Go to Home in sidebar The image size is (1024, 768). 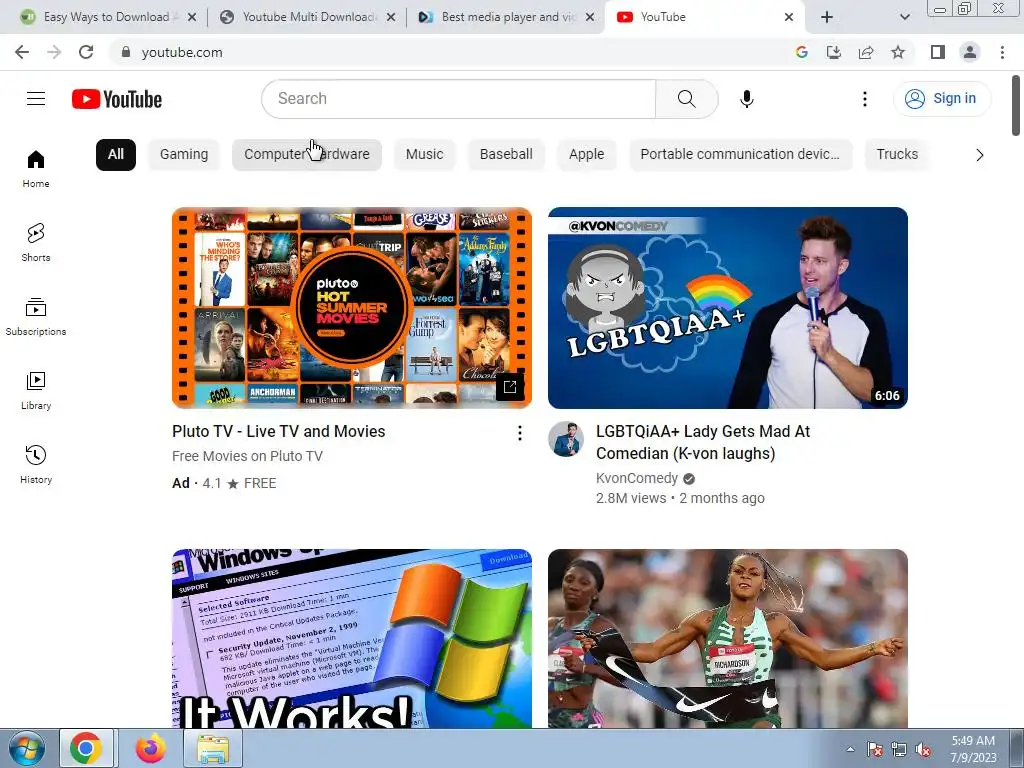(x=36, y=168)
